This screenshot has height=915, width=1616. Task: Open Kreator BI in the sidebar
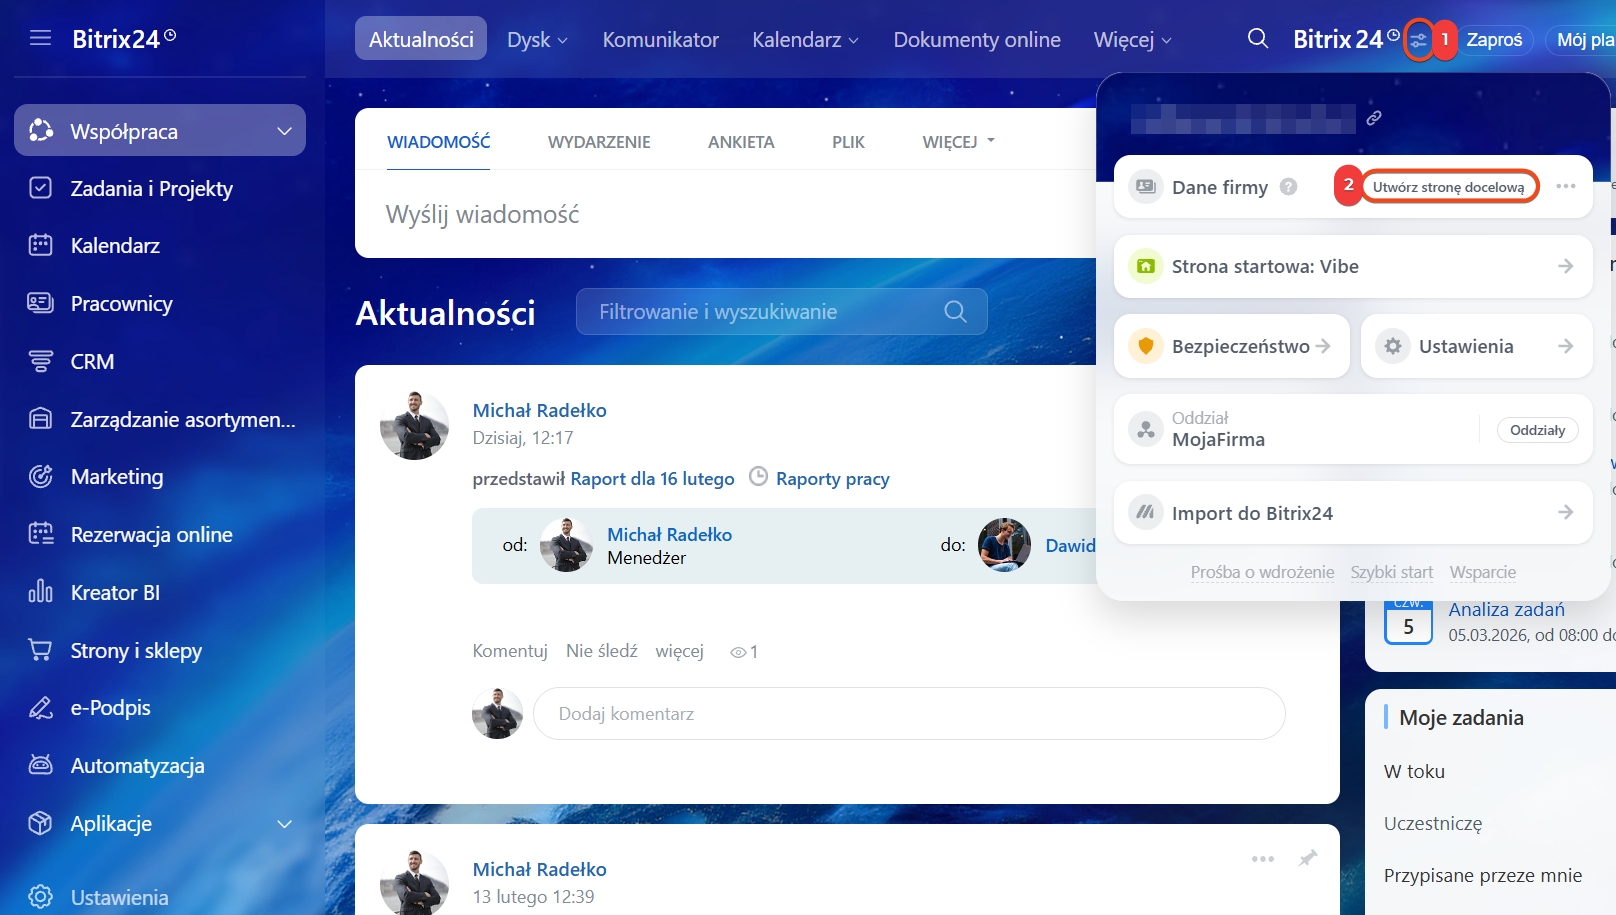pyautogui.click(x=115, y=593)
